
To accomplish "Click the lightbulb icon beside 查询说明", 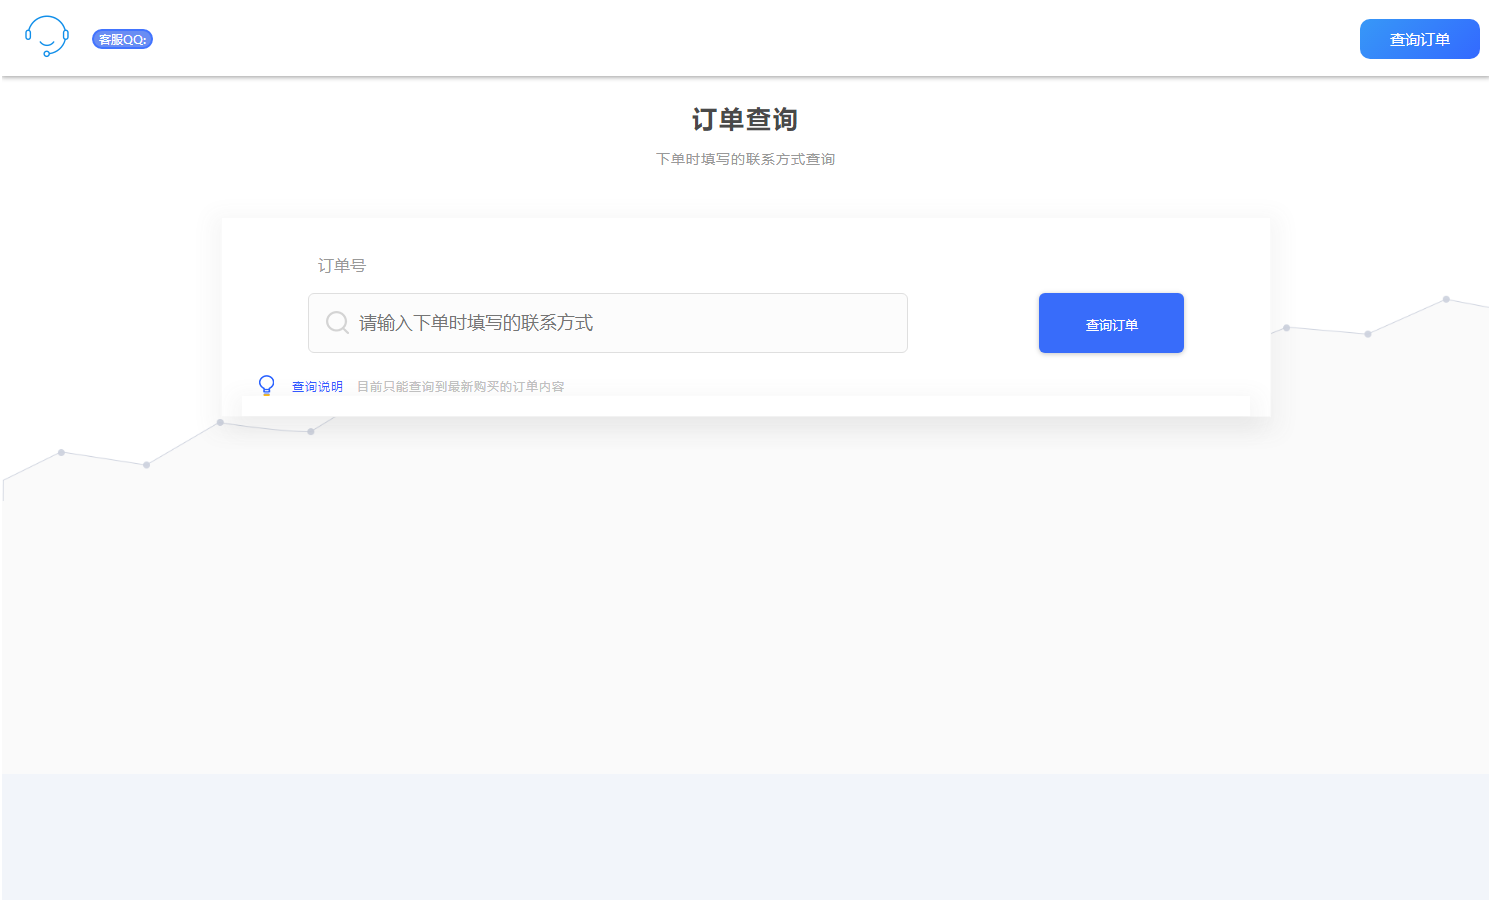I will pos(266,385).
